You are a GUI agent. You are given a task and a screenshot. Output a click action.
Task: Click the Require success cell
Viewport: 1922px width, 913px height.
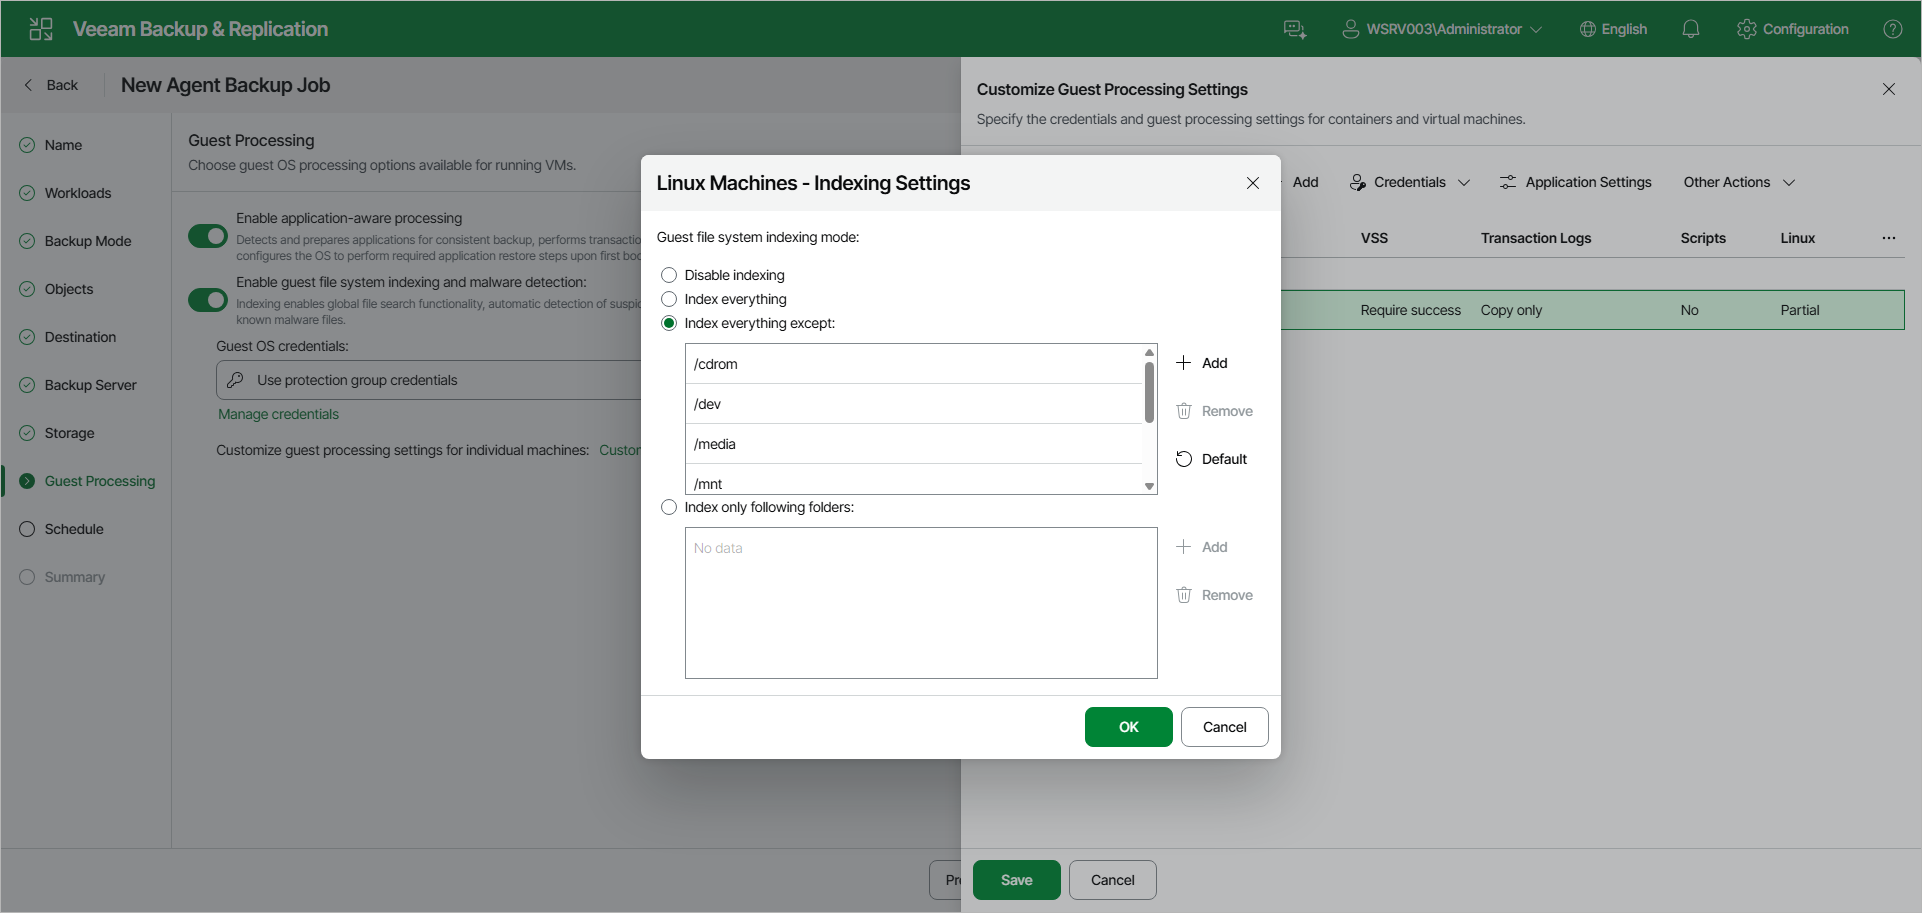pos(1410,310)
